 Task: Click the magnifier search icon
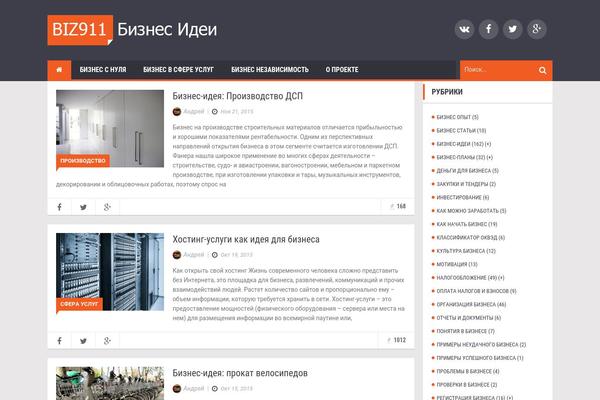pos(542,70)
